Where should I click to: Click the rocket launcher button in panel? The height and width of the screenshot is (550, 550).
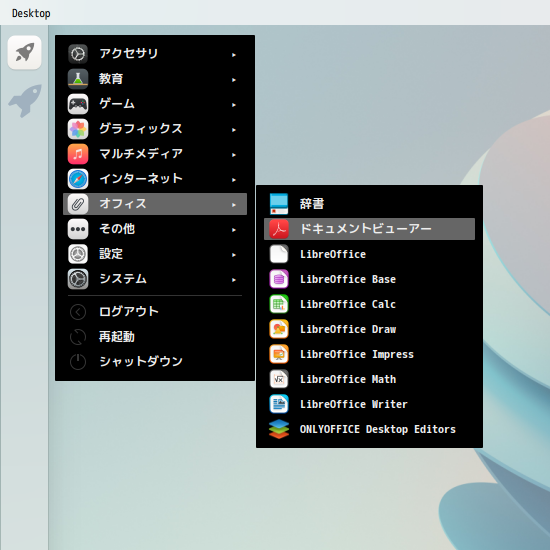(25, 53)
